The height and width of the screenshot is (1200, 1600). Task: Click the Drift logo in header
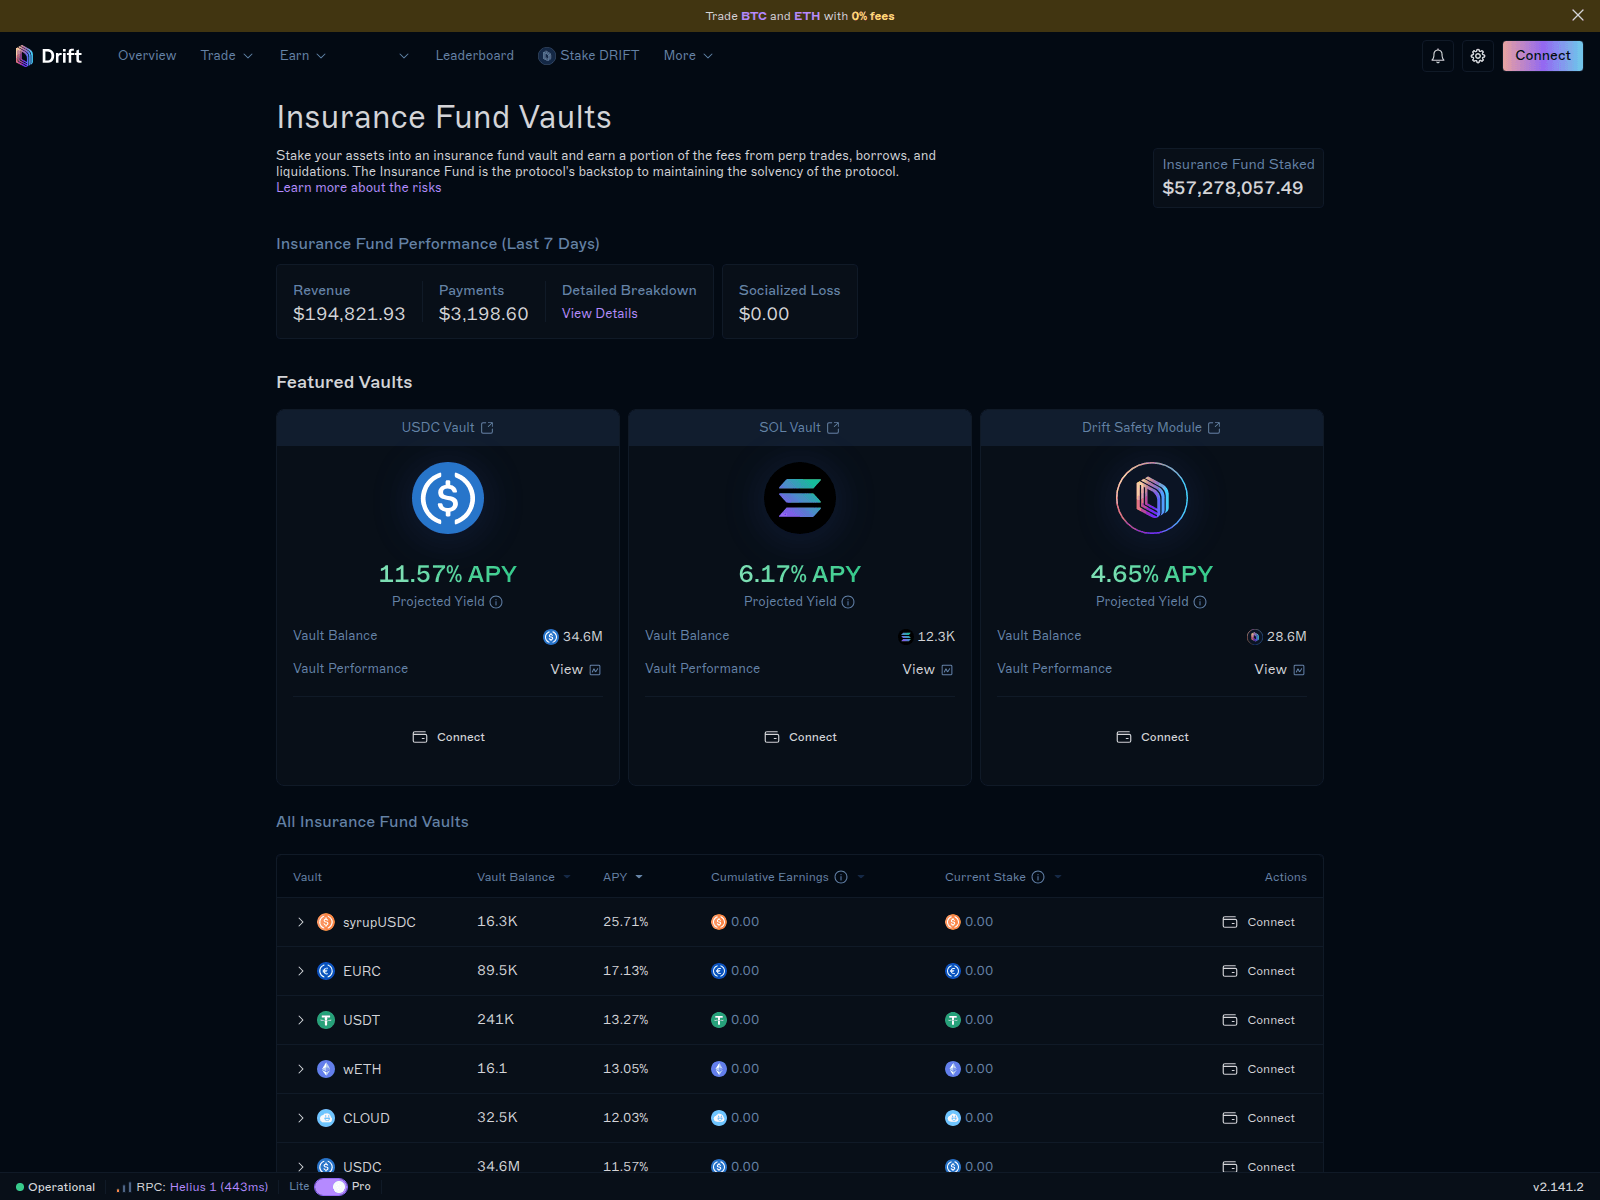(49, 56)
